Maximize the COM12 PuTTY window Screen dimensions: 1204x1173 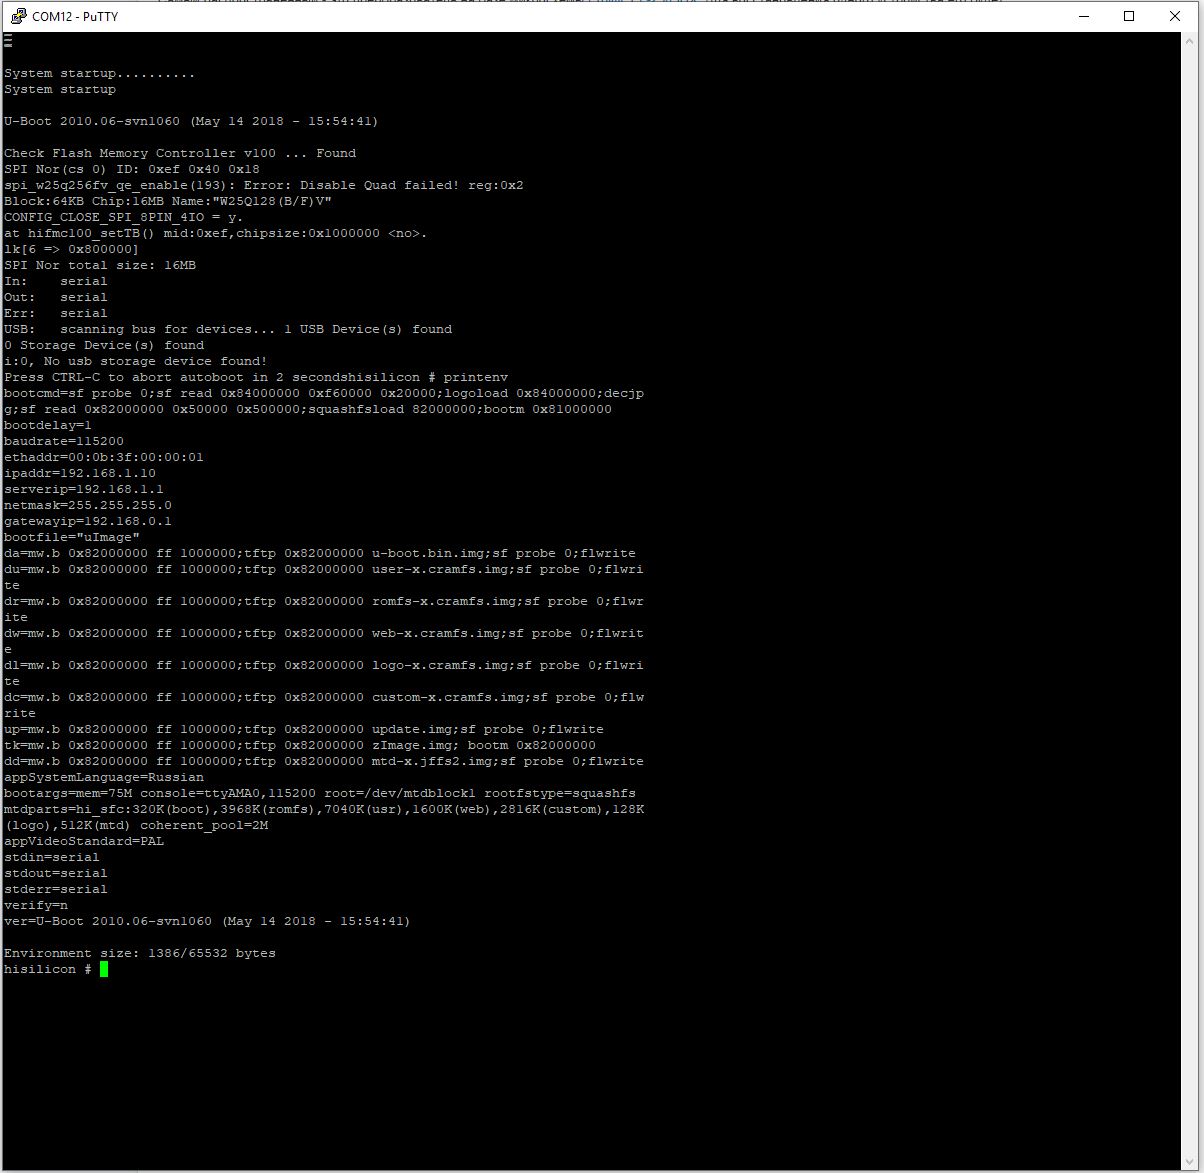tap(1129, 16)
